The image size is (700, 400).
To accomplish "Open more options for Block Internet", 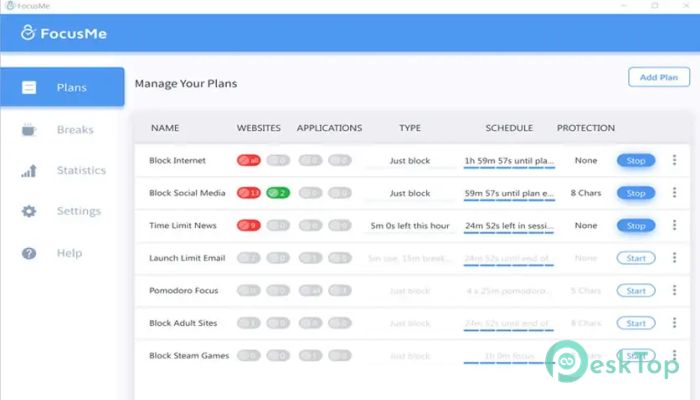I will (x=675, y=160).
